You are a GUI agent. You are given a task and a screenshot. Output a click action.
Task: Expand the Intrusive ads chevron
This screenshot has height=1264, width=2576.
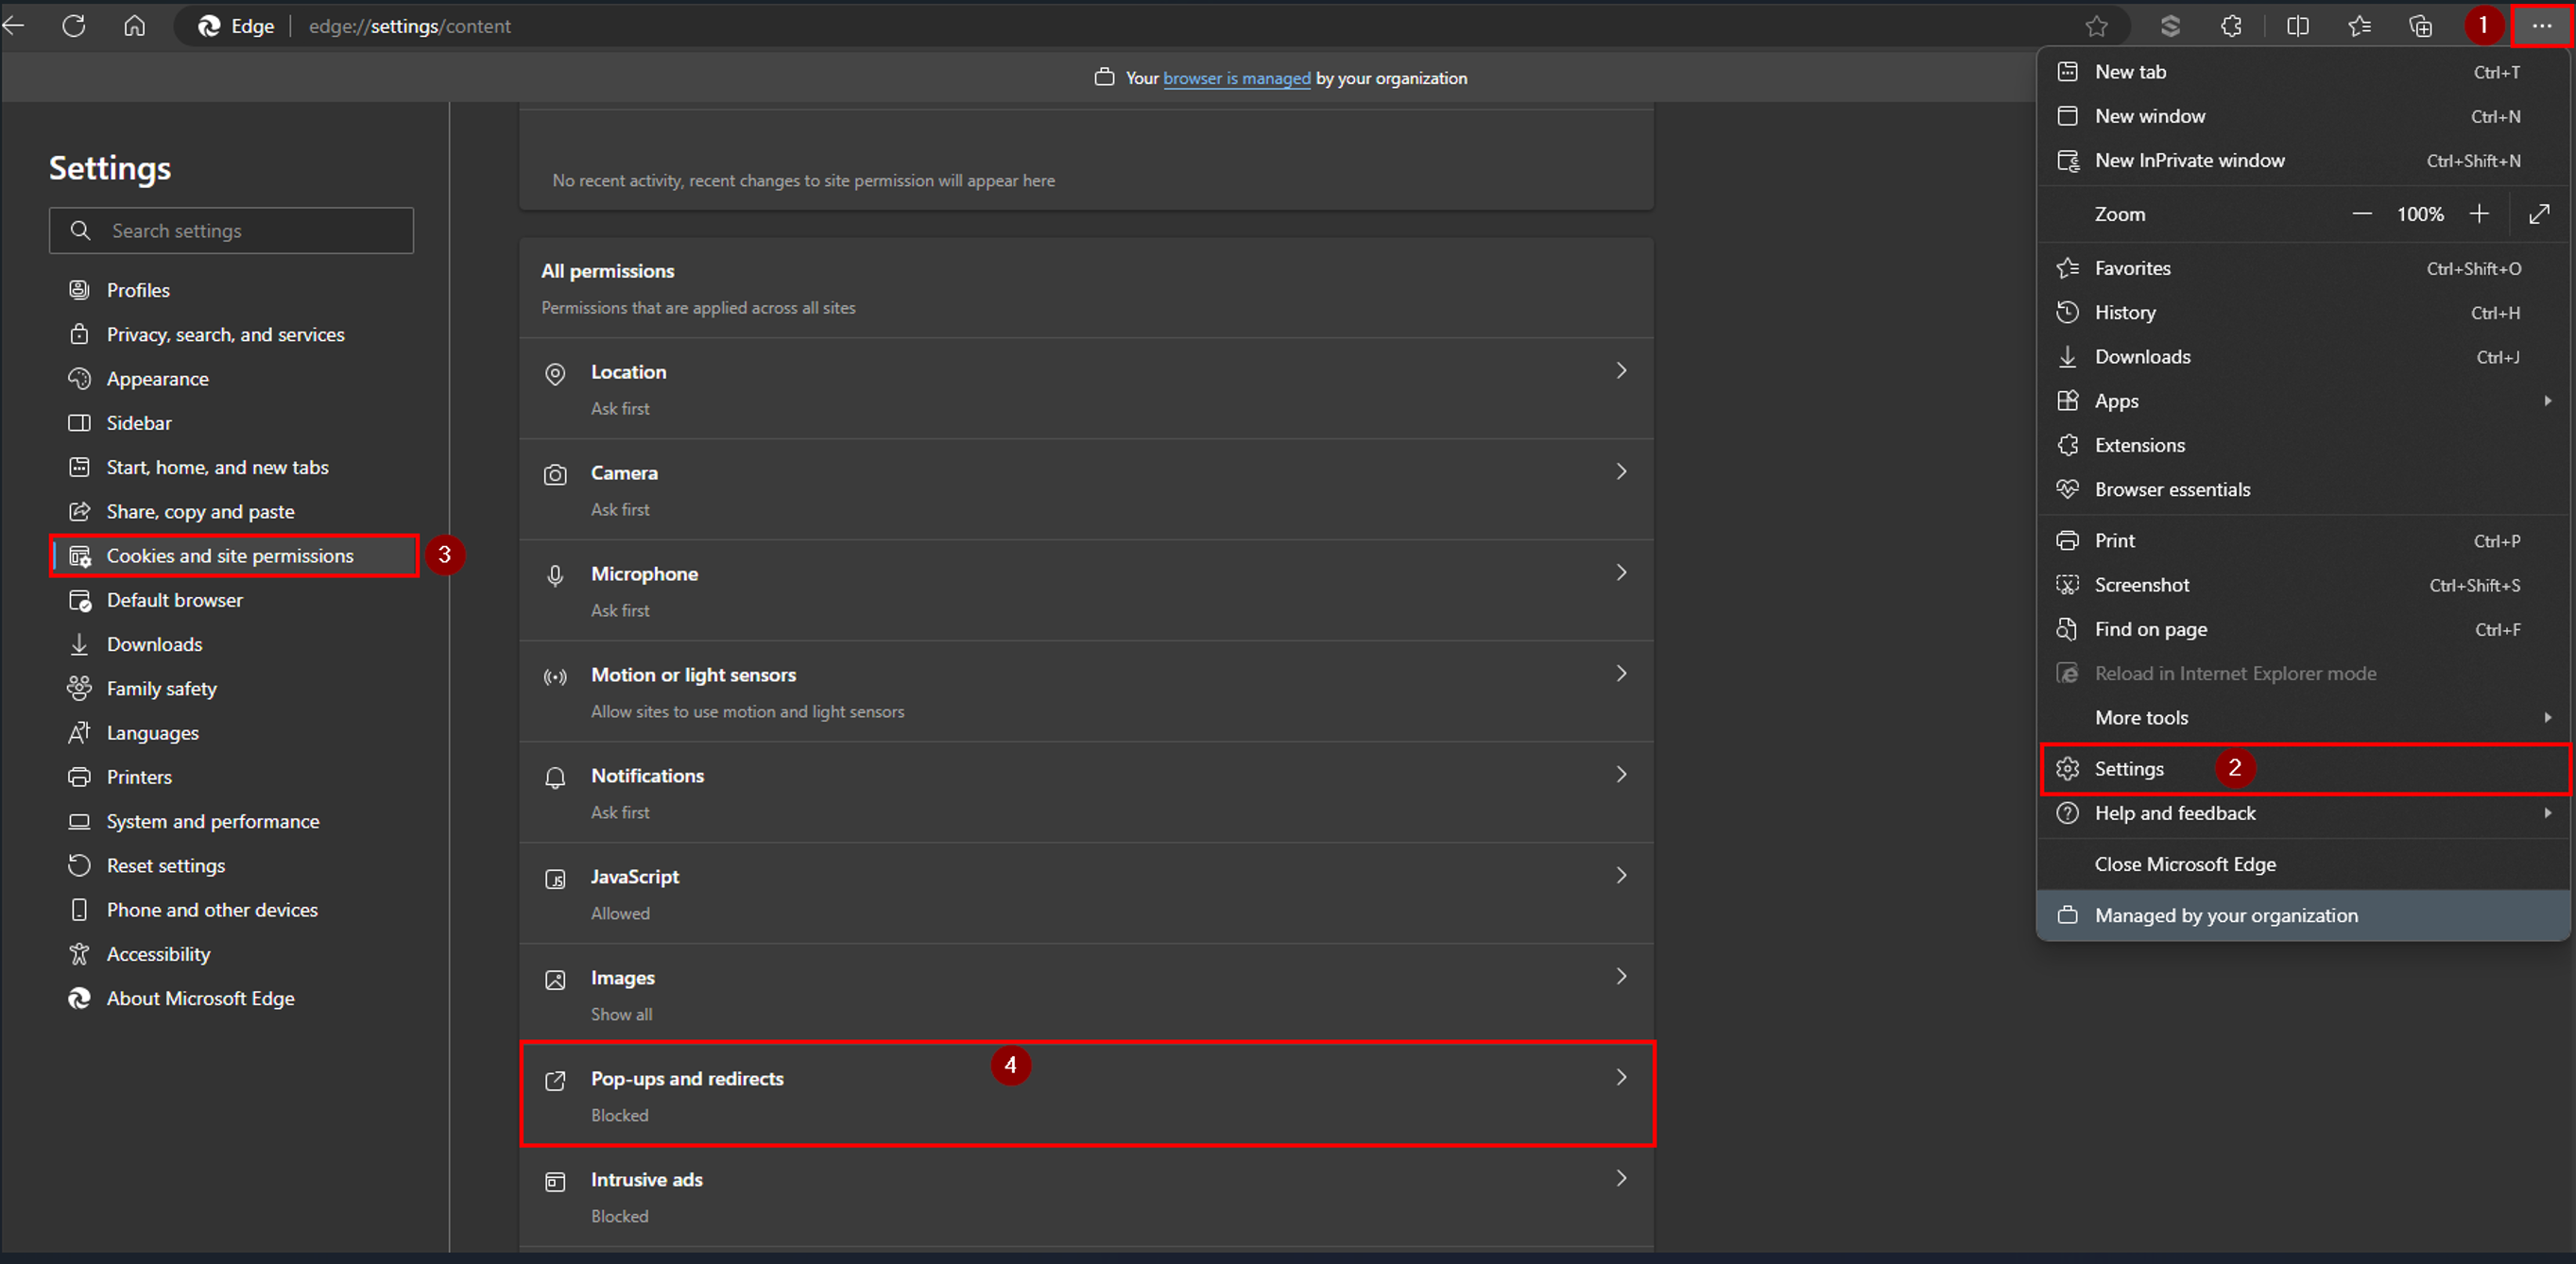[1621, 1179]
